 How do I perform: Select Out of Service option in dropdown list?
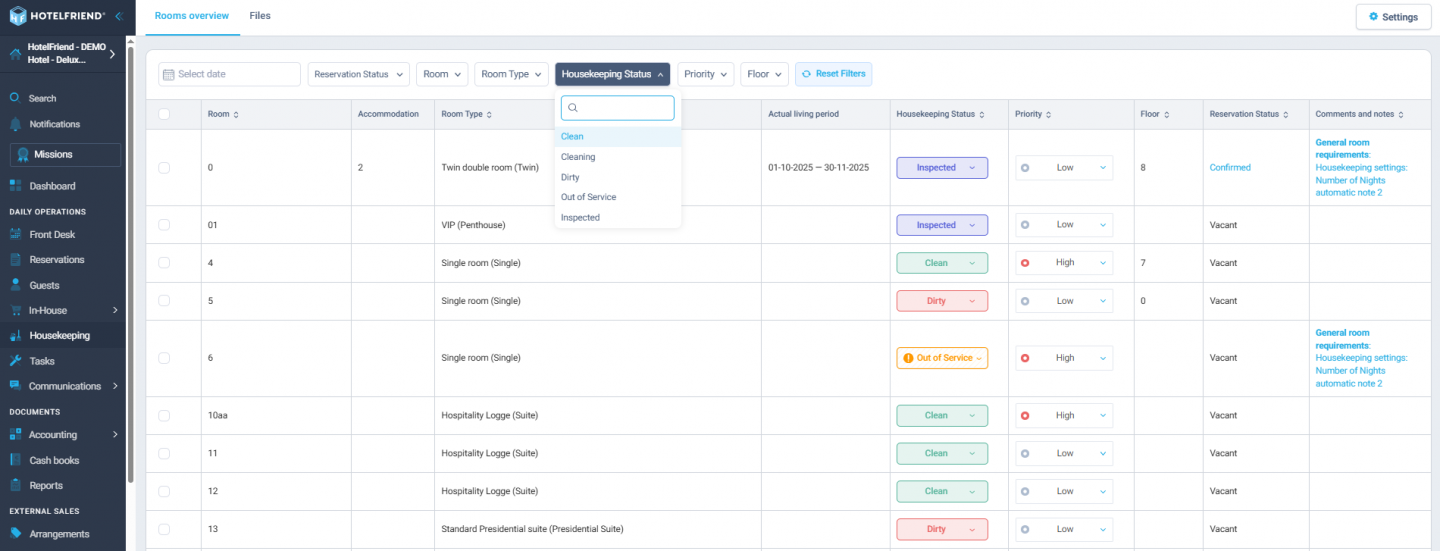click(618, 197)
